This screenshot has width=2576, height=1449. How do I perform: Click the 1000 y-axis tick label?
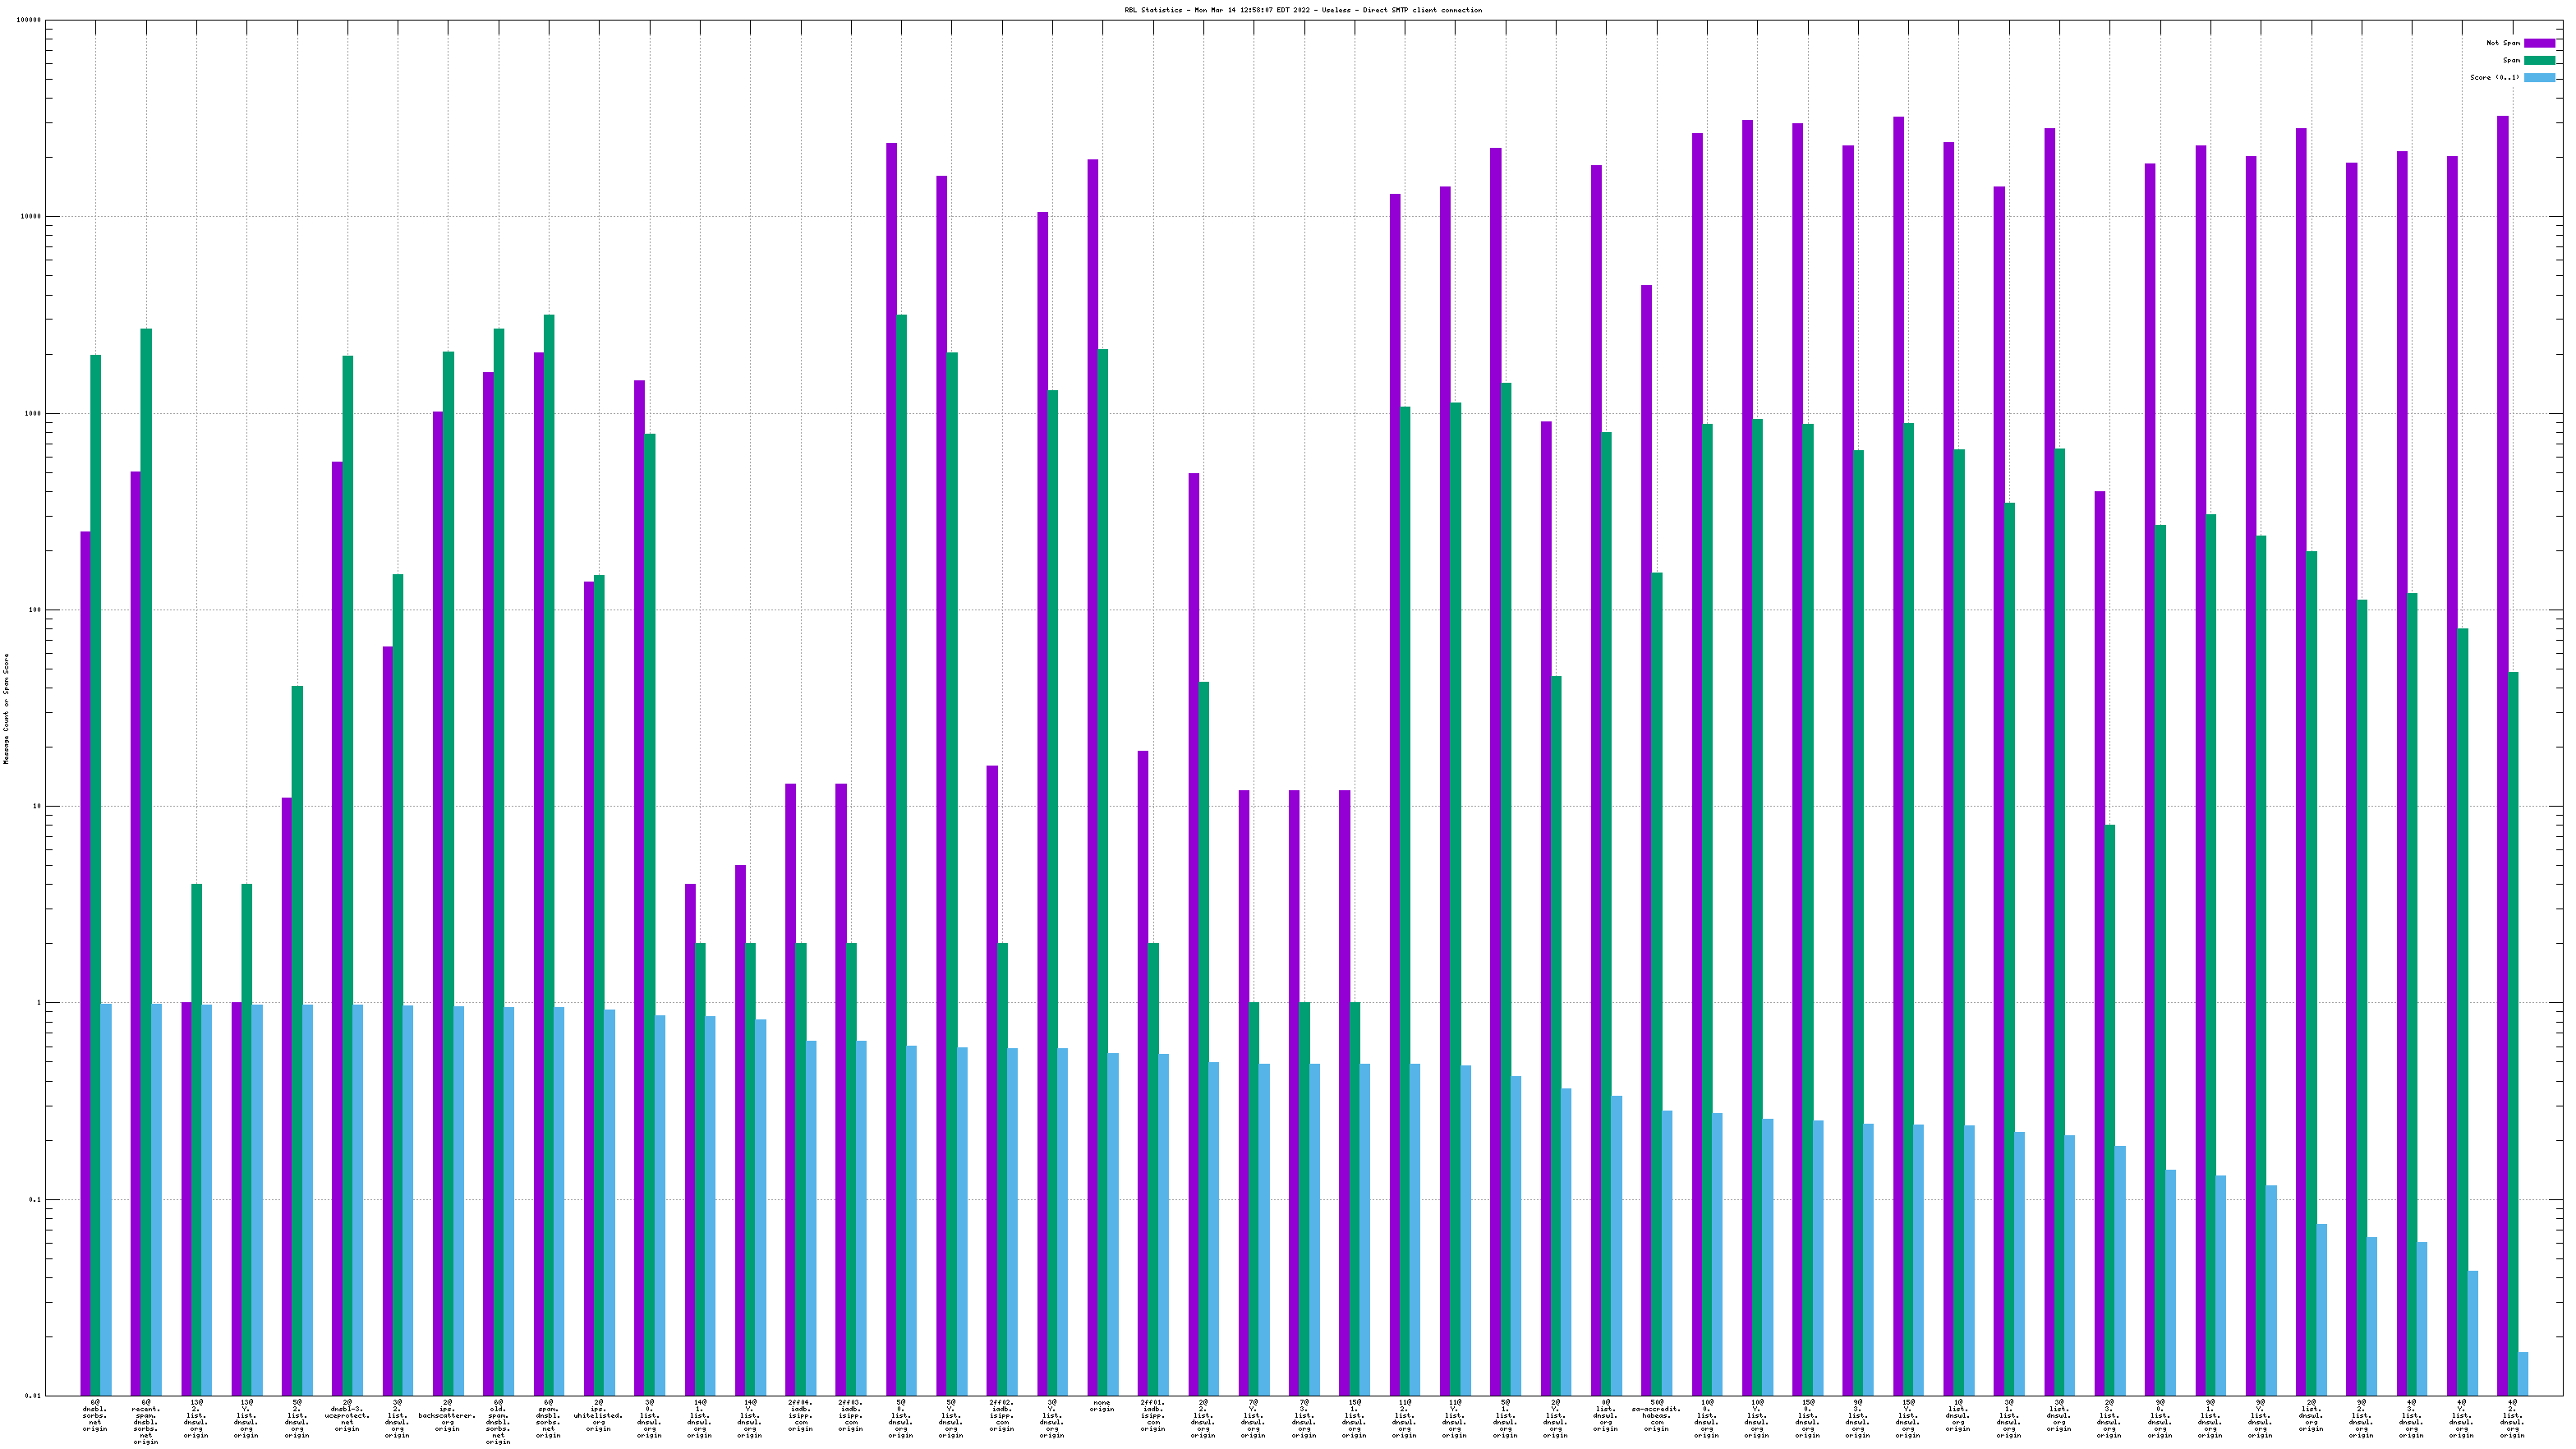click(33, 413)
